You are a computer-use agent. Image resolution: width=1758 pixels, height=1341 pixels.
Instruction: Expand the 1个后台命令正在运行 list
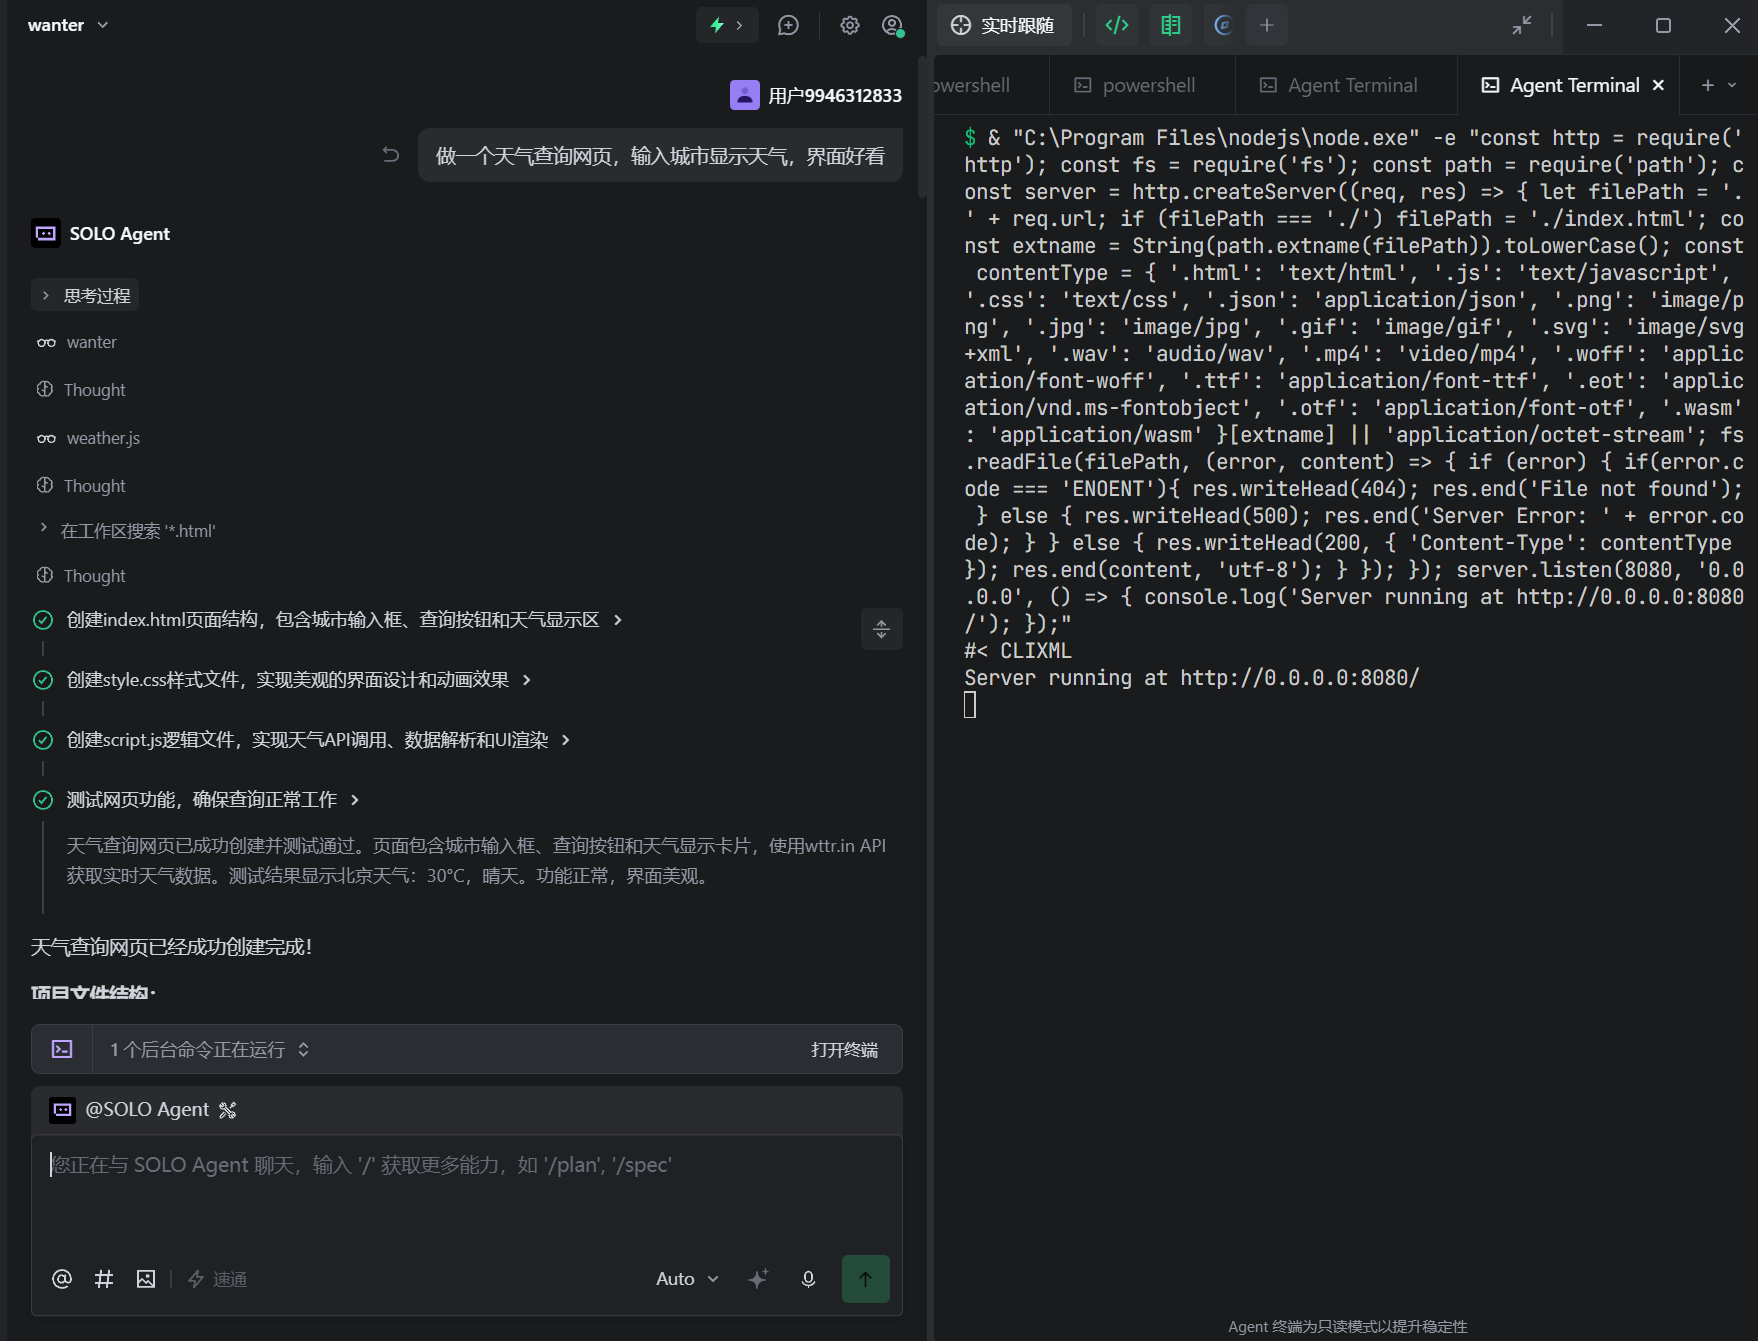[210, 1049]
